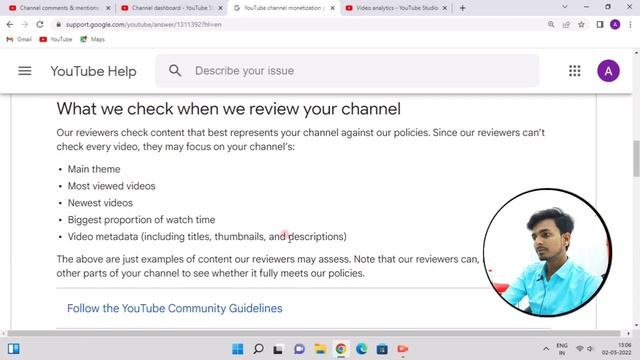Open the Maps bookmark
The width and height of the screenshot is (640, 360).
[x=93, y=39]
